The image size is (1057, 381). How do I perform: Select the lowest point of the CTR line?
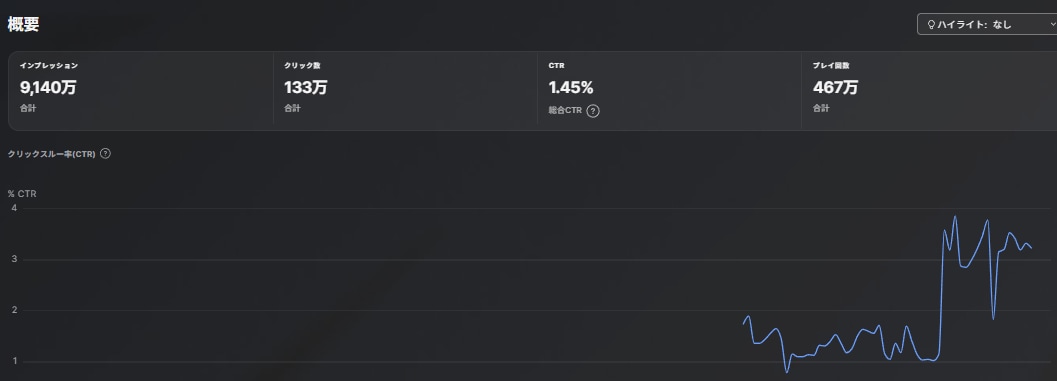786,371
